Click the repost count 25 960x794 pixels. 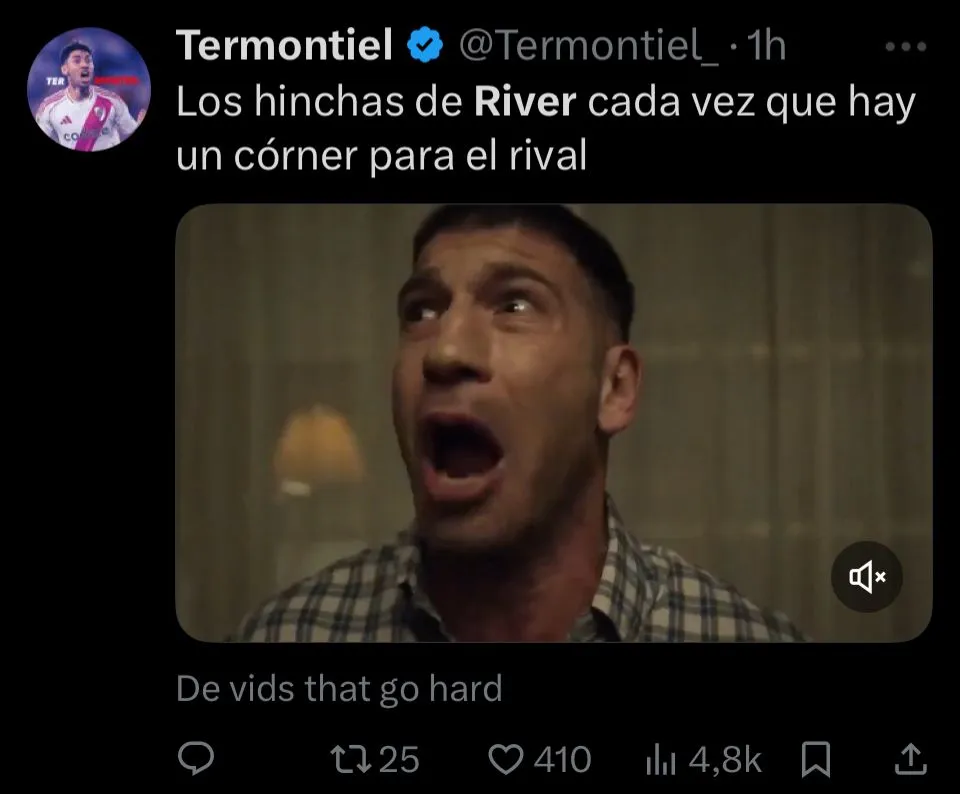pyautogui.click(x=399, y=760)
